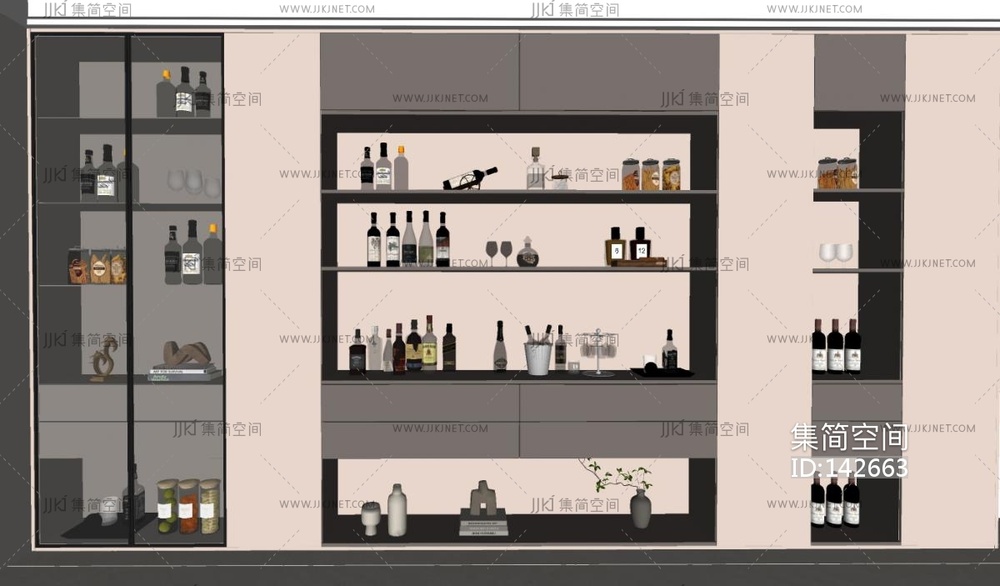
Task: Click the three fruit jars in glass cabinet bottom
Action: click(188, 505)
